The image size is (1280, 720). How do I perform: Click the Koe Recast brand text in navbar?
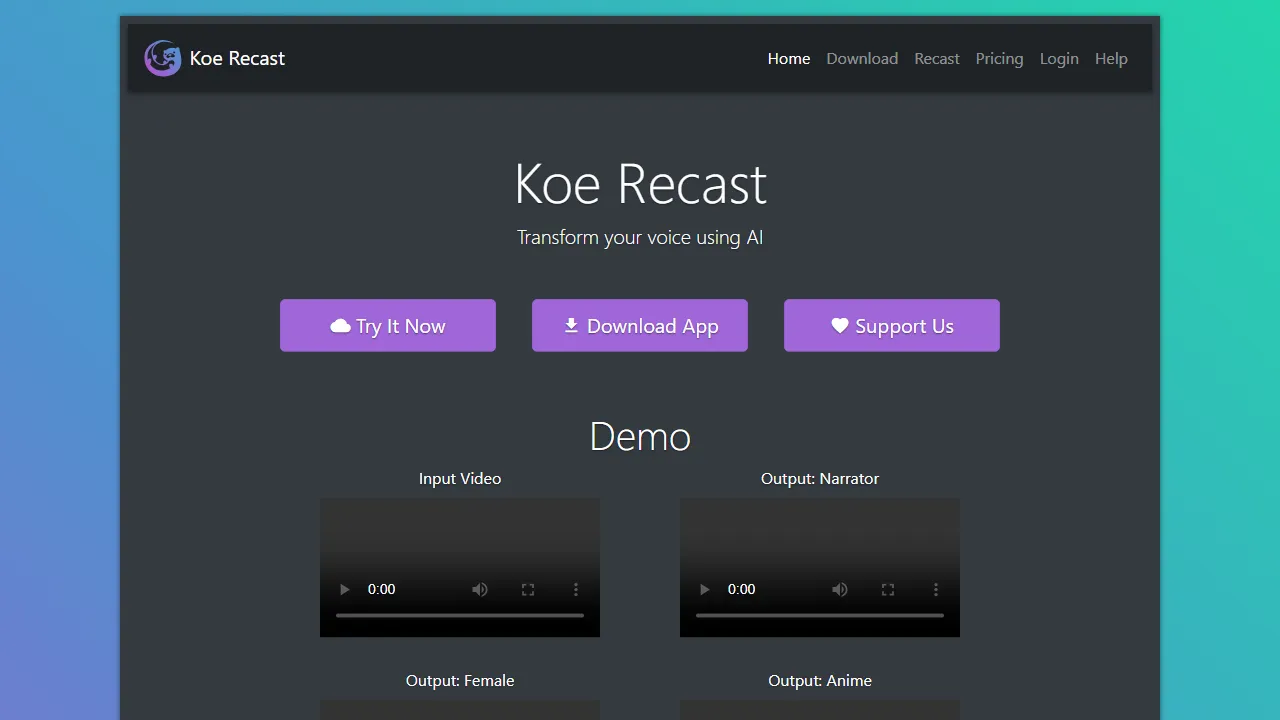coord(237,58)
